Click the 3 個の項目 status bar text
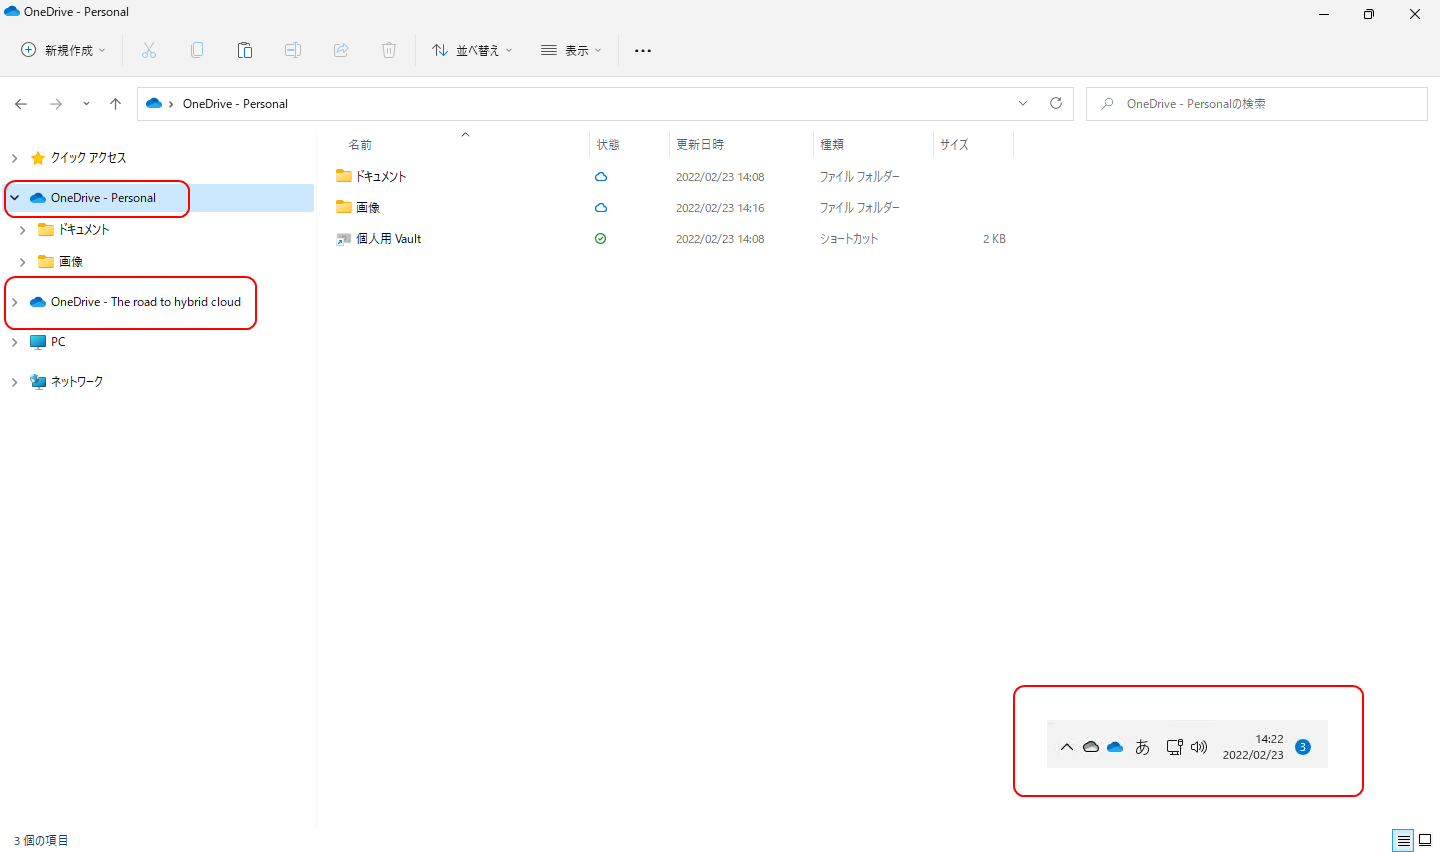Viewport: 1440px width, 852px height. click(41, 841)
